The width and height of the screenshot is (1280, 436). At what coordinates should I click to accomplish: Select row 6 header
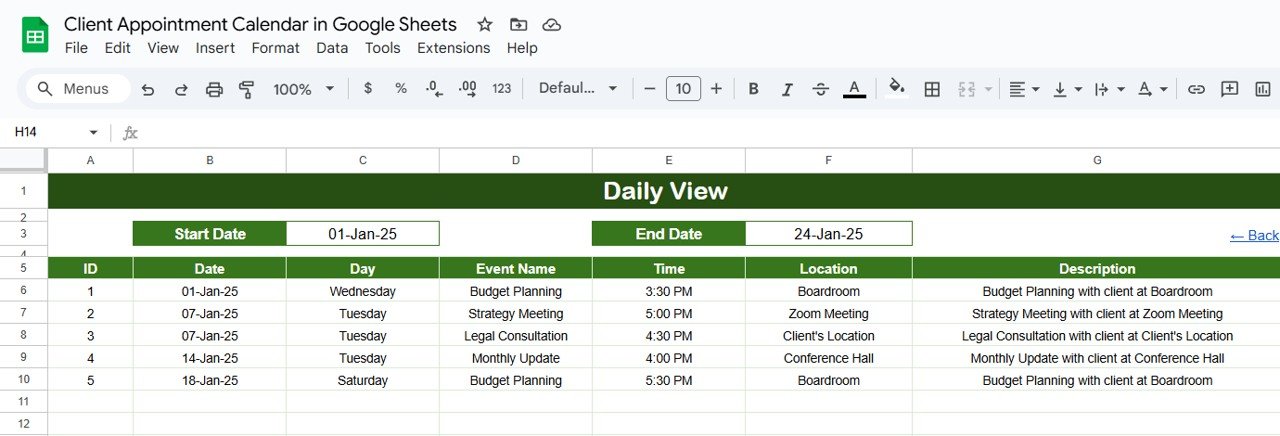tap(24, 291)
